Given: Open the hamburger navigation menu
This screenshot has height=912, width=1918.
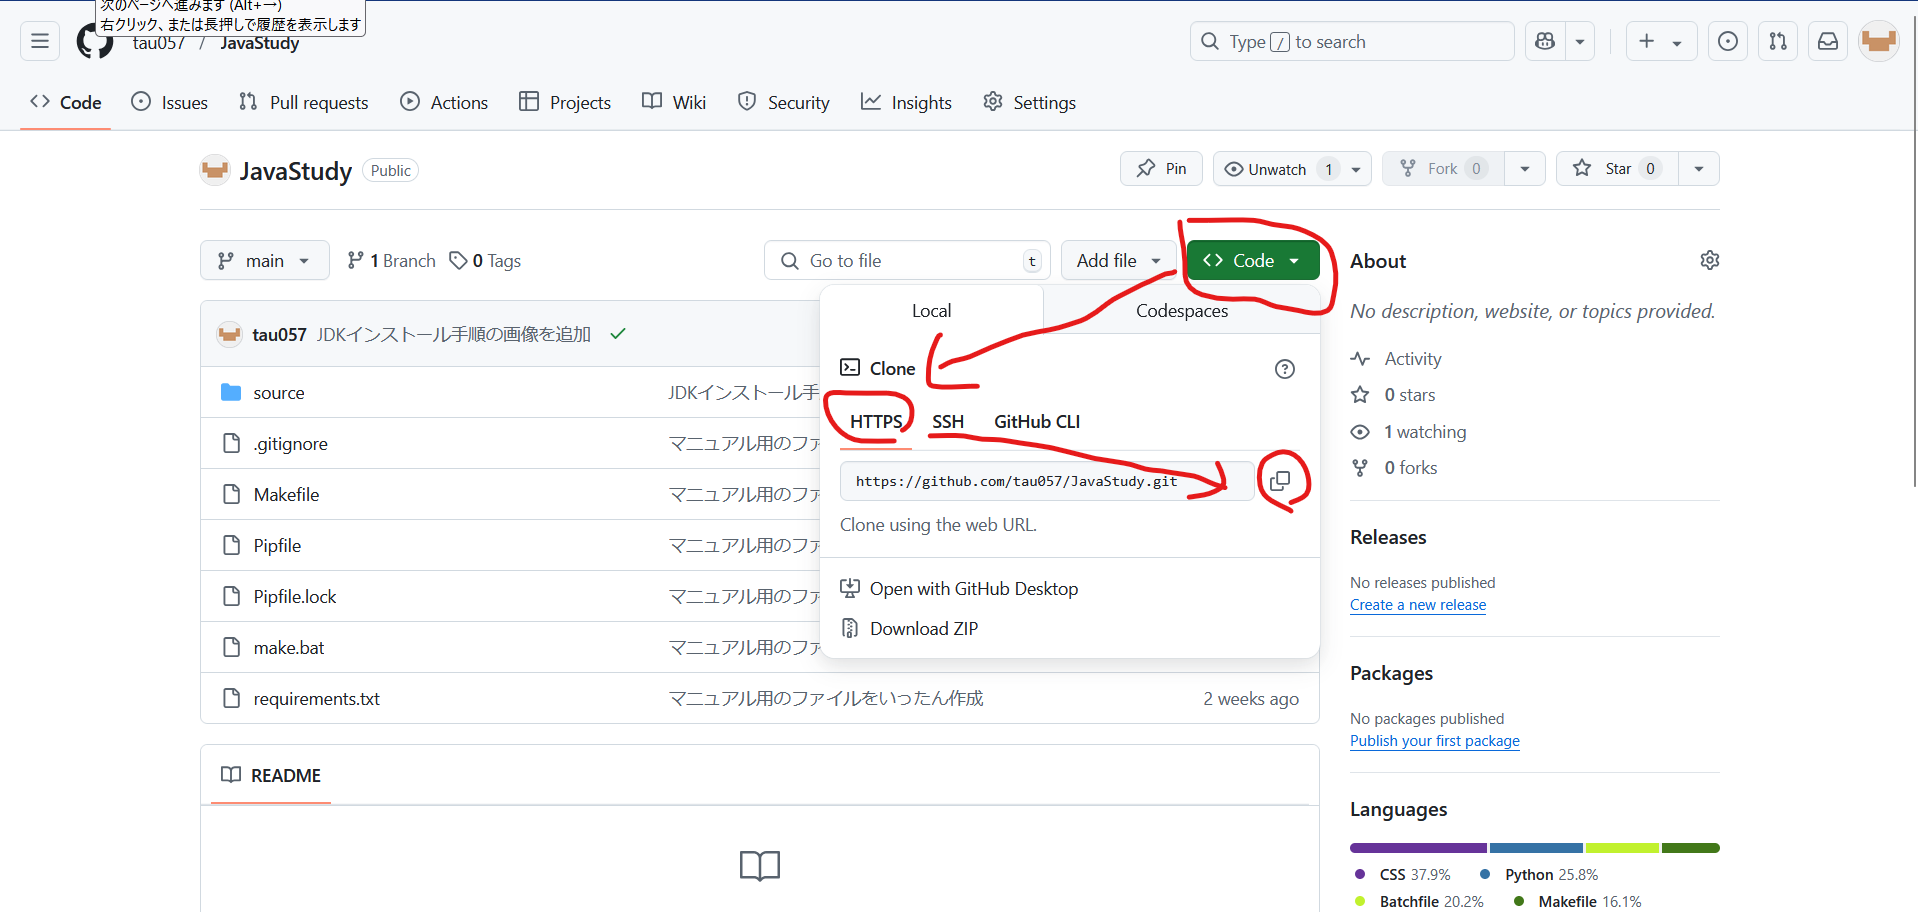Looking at the screenshot, I should click(40, 41).
